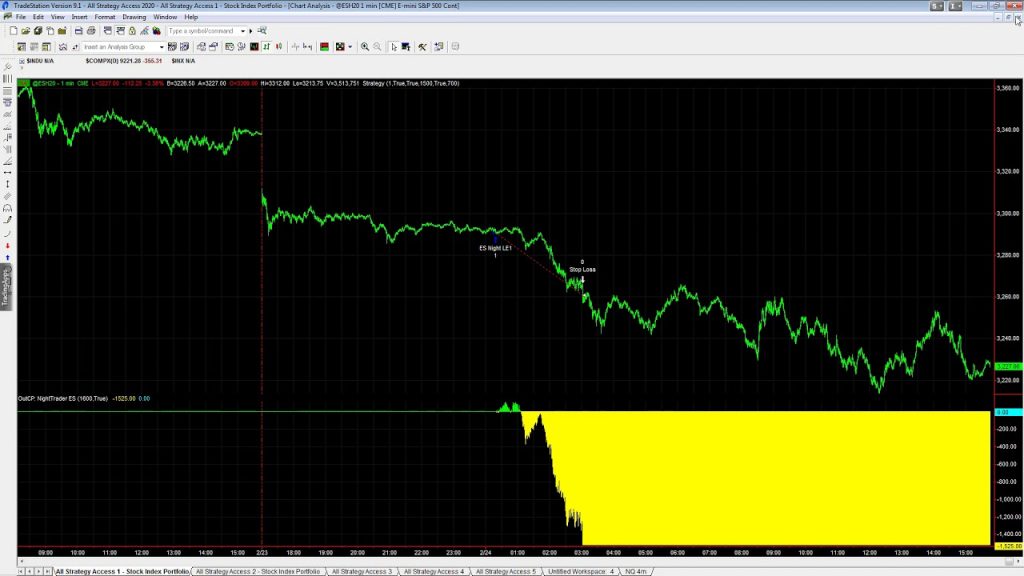This screenshot has height=576, width=1024.
Task: Open the Drawing menu
Action: [x=134, y=17]
